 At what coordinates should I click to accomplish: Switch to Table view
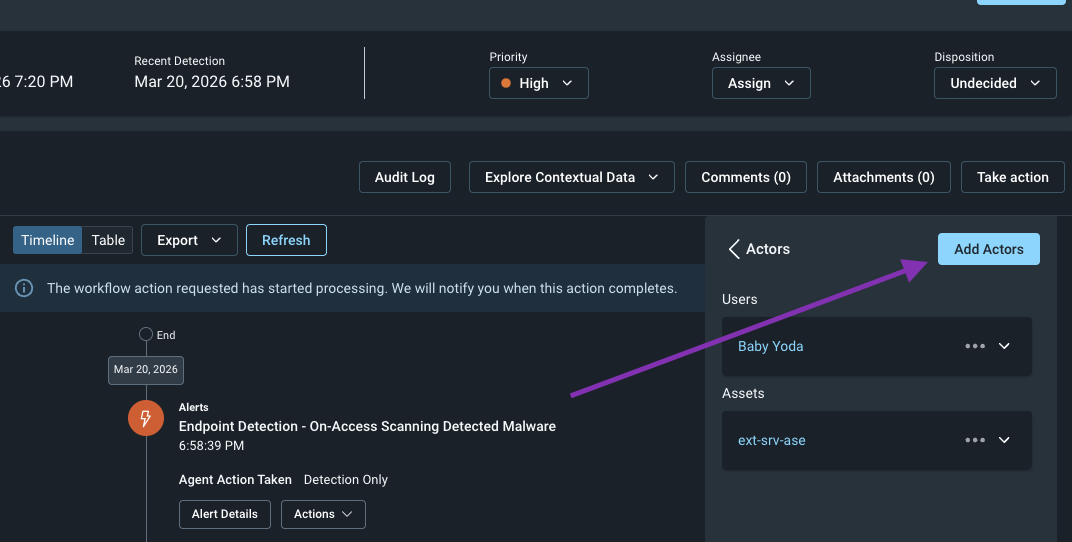(x=108, y=240)
